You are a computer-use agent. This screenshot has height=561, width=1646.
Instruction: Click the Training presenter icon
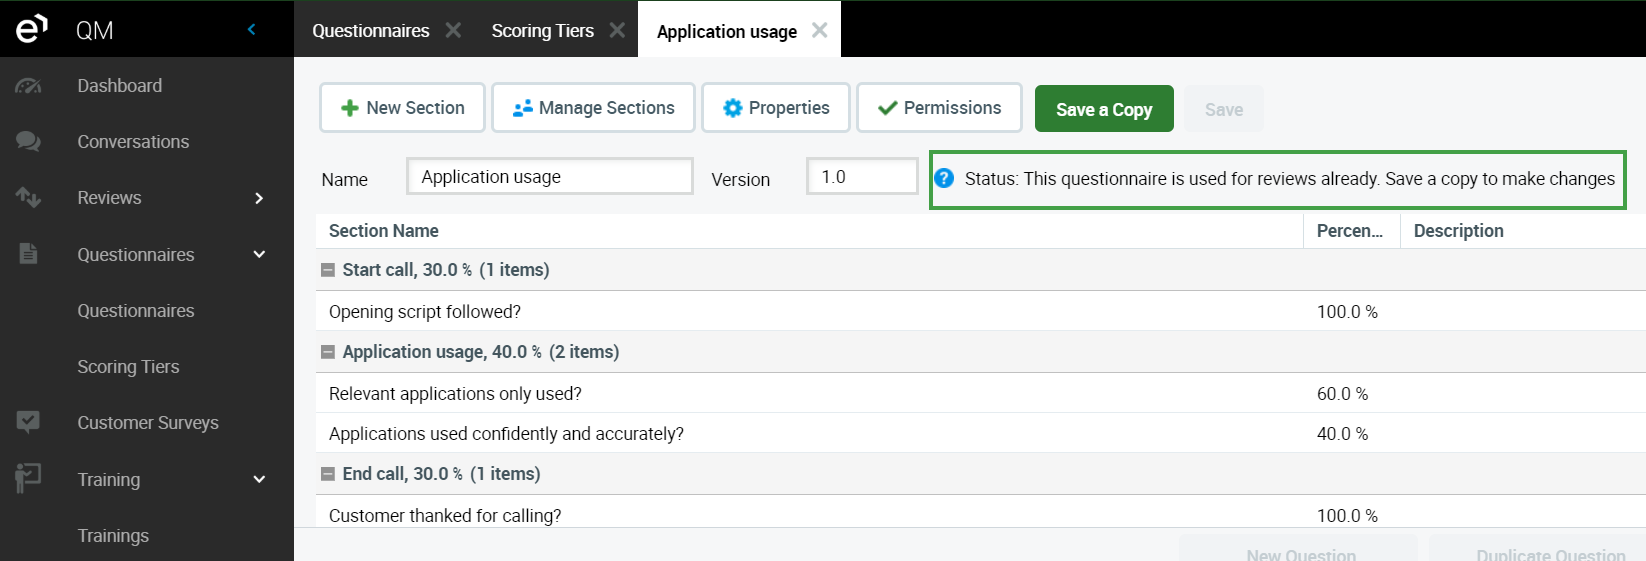coord(28,478)
